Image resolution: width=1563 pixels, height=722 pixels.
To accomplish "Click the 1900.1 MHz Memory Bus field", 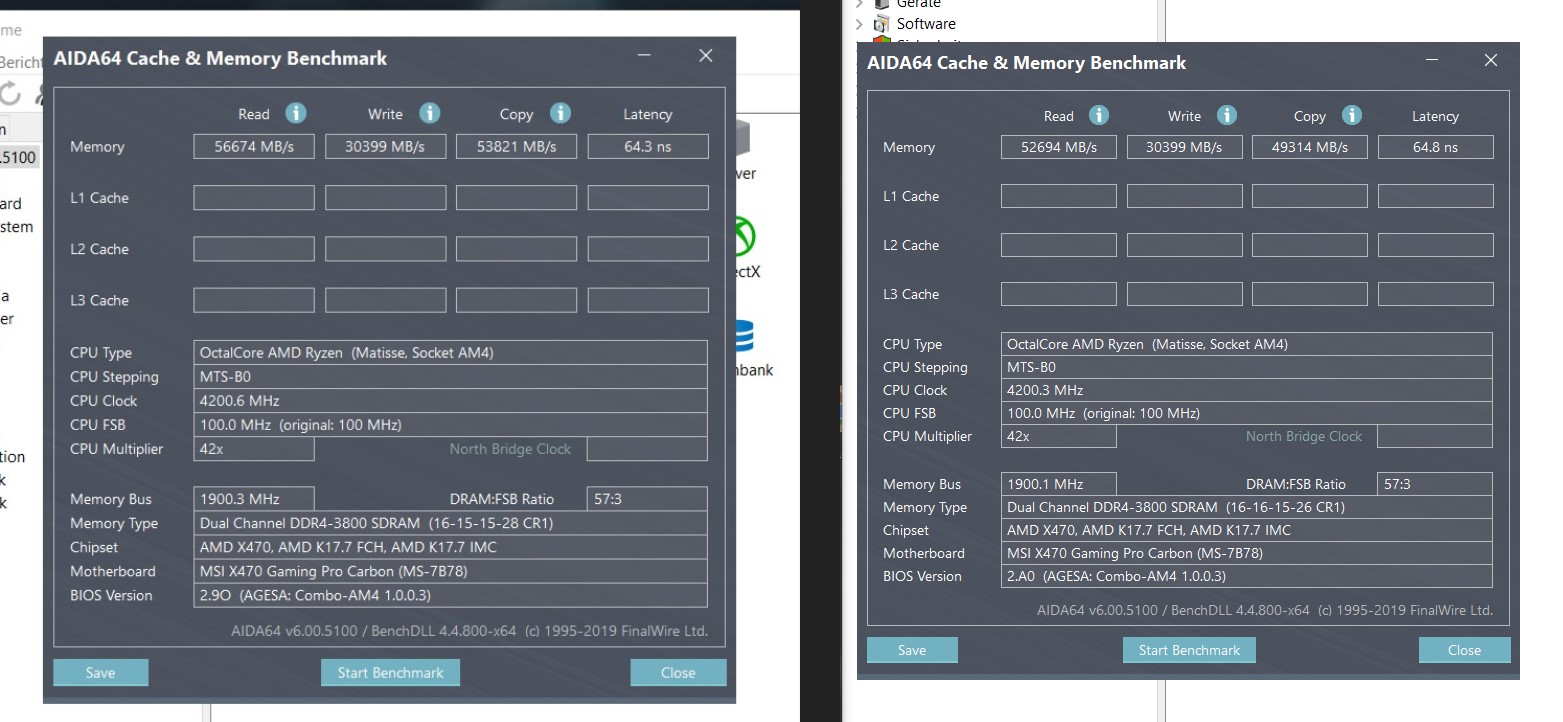I will pyautogui.click(x=1059, y=484).
